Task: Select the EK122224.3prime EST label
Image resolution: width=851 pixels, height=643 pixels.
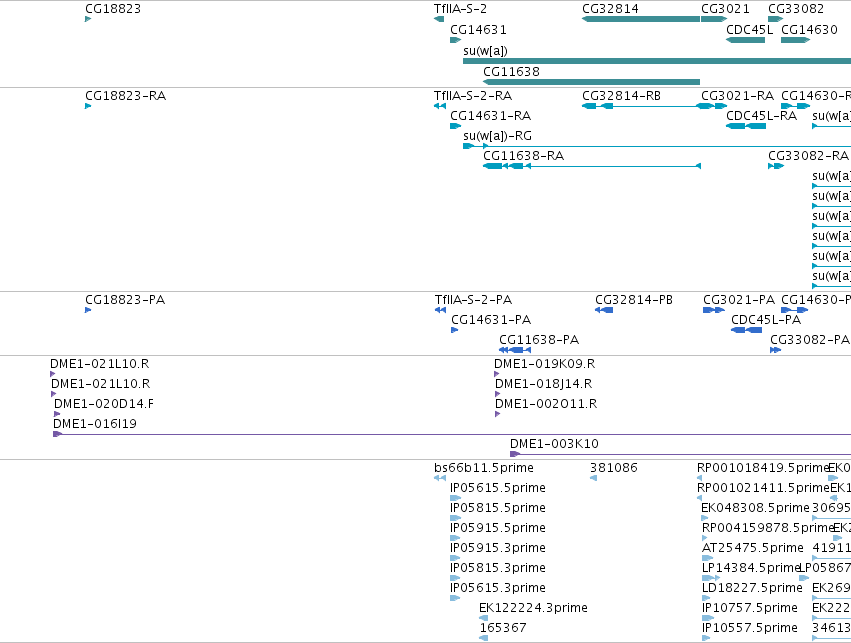Action: (x=533, y=608)
